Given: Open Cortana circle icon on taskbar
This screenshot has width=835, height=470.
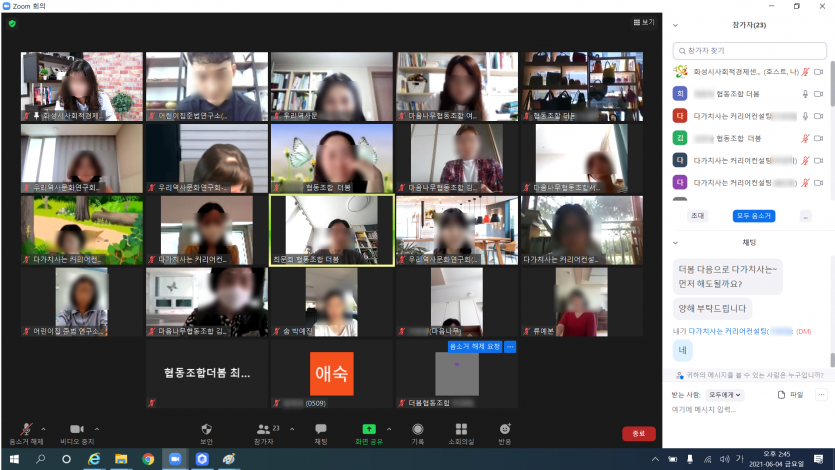Looking at the screenshot, I should (x=67, y=459).
